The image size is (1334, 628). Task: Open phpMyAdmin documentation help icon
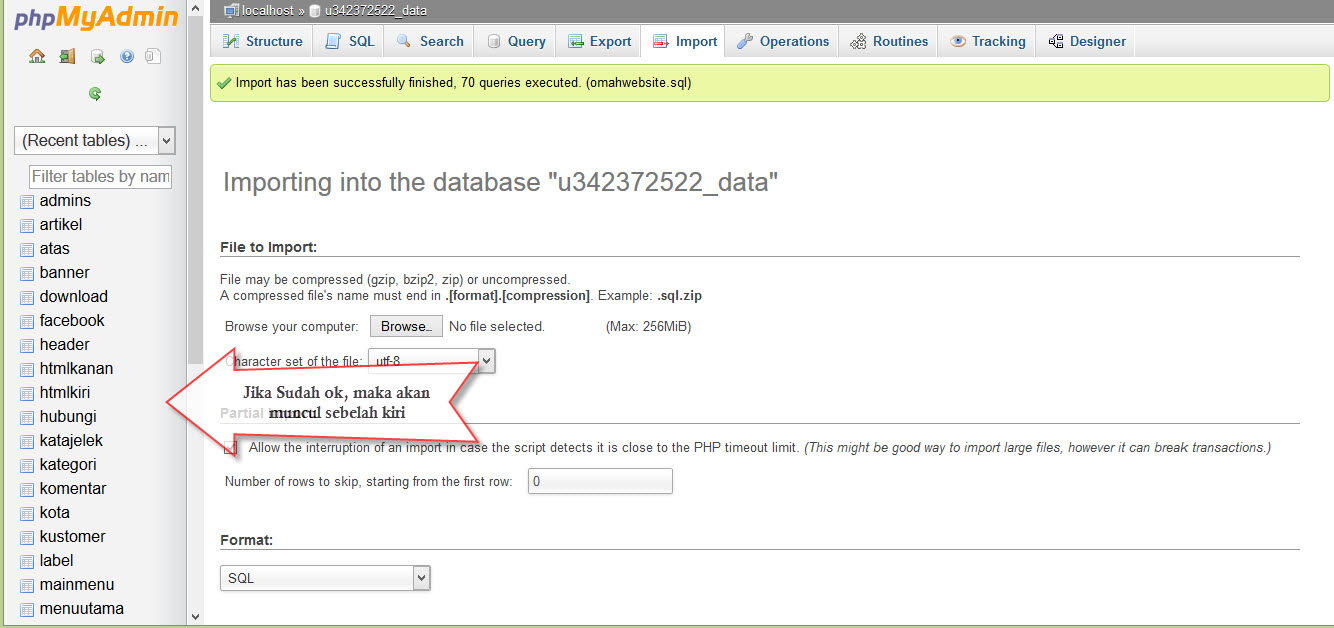(127, 57)
